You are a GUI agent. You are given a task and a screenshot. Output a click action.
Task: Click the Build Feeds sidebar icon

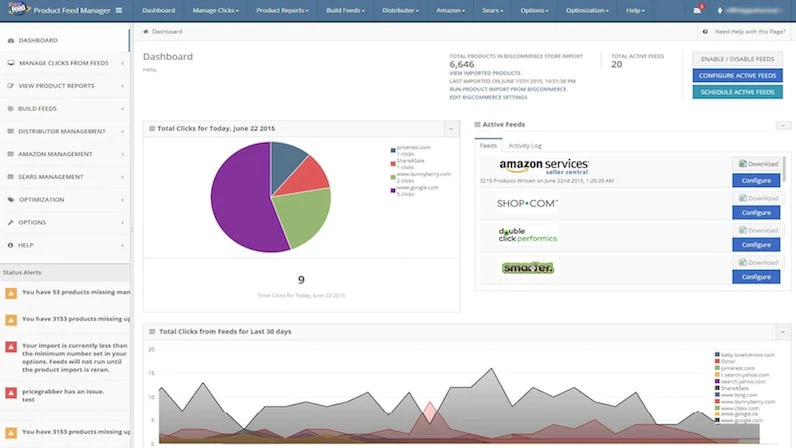pyautogui.click(x=10, y=109)
